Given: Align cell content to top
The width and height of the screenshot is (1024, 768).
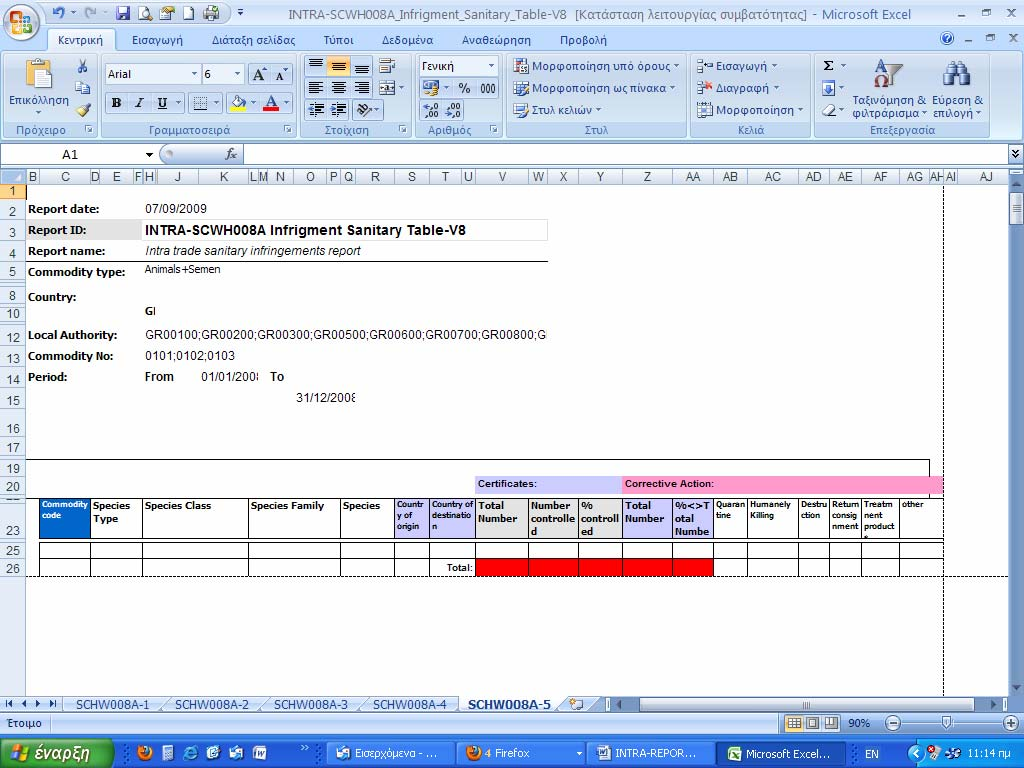Looking at the screenshot, I should [315, 66].
